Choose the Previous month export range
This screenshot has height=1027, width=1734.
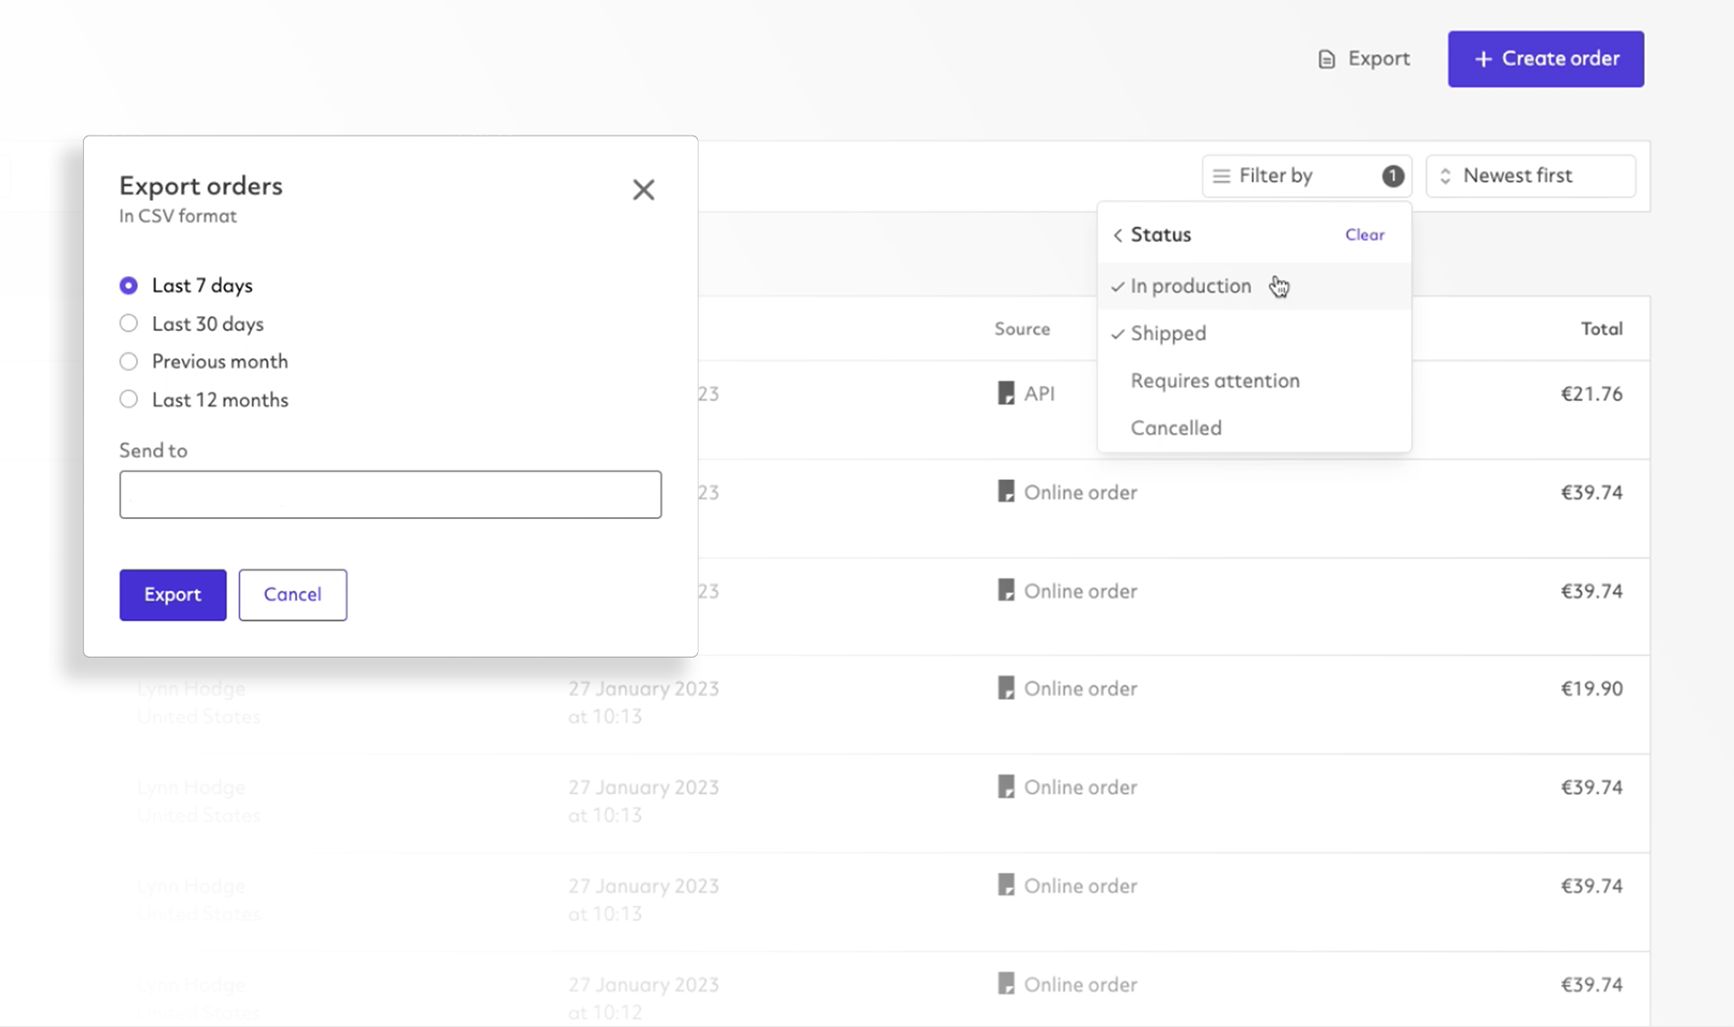tap(128, 361)
